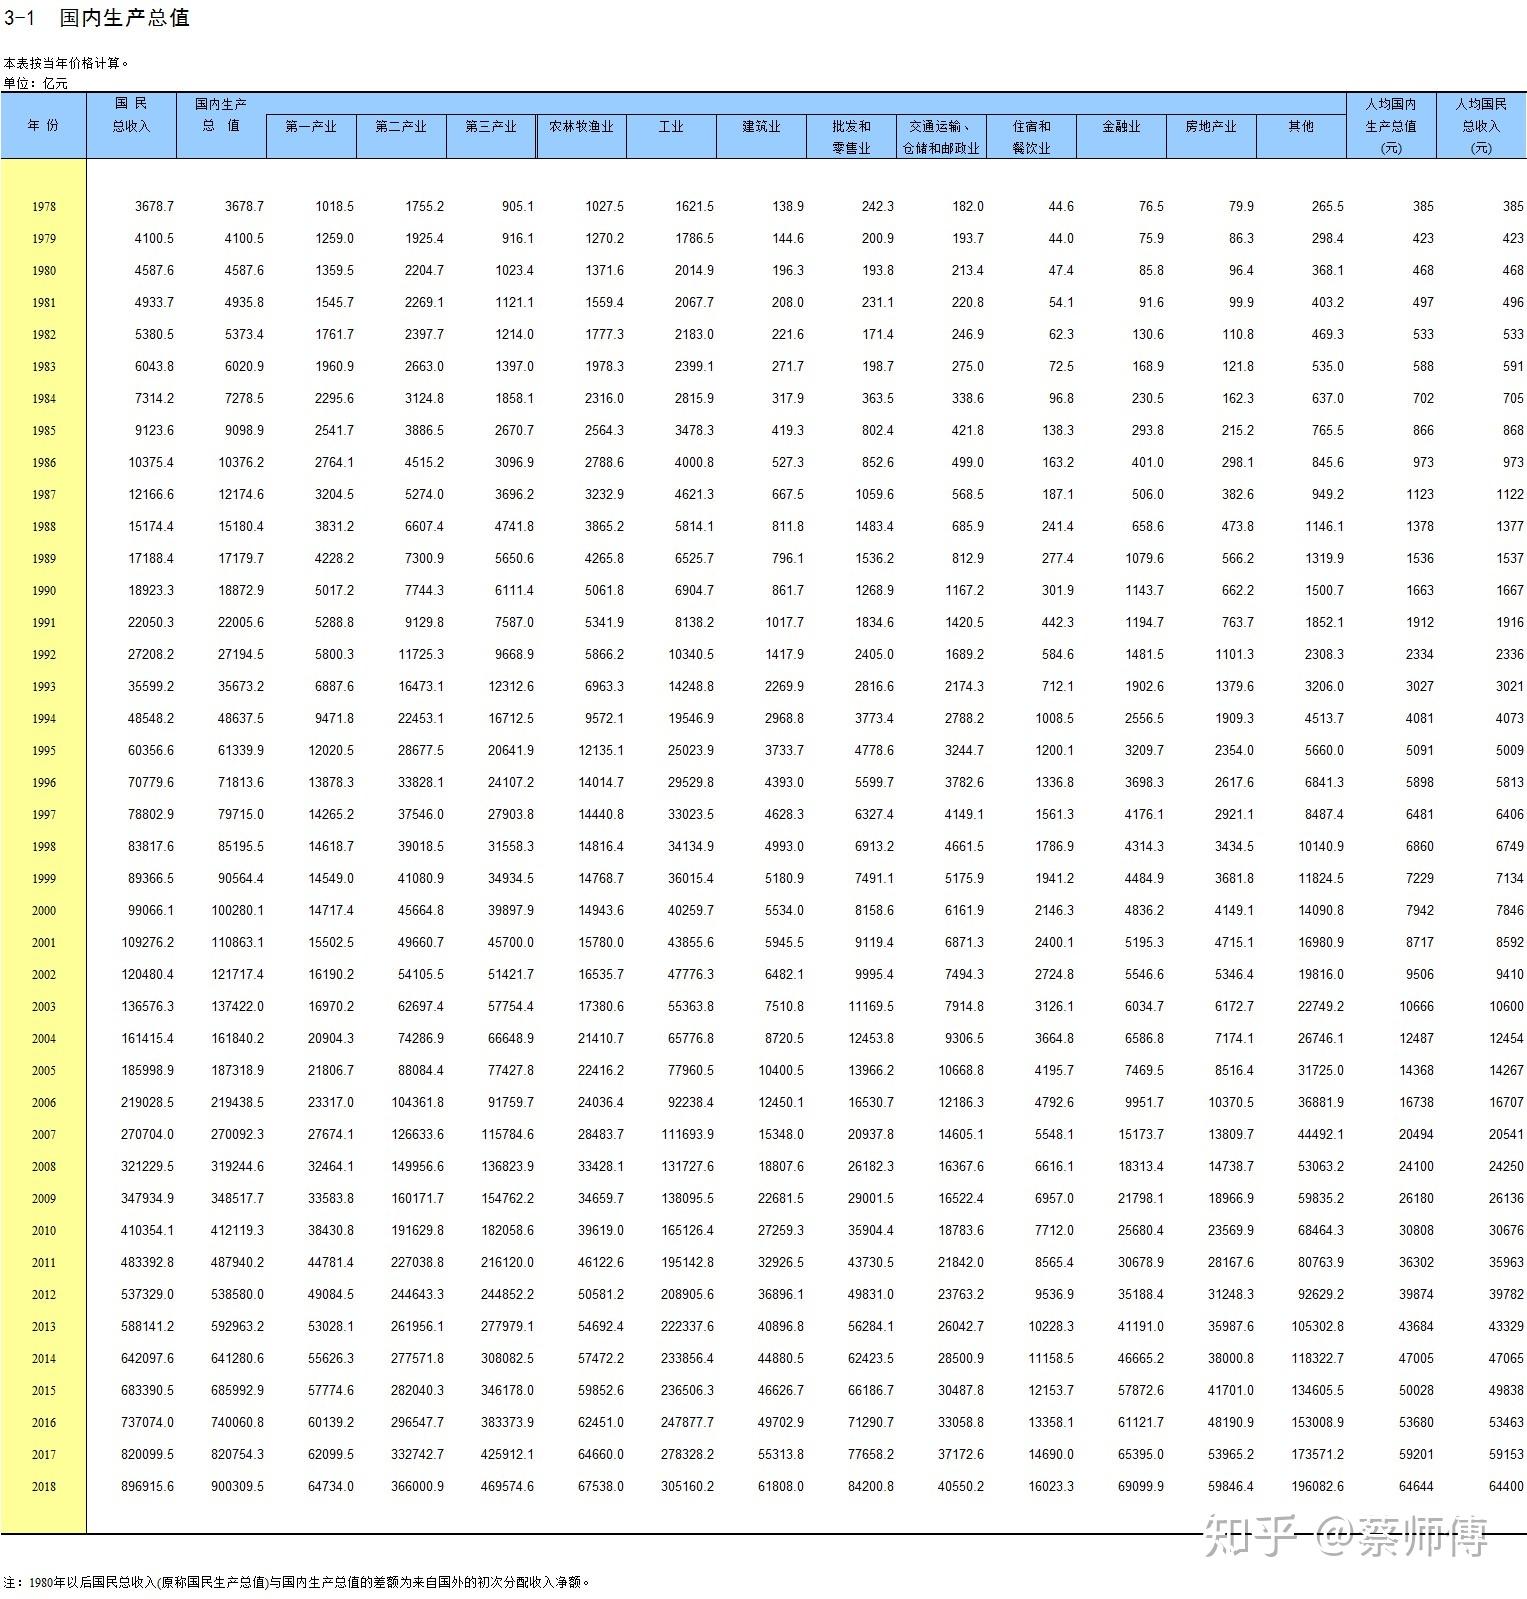This screenshot has width=1527, height=1599.
Task: Select the year label 2008
Action: click(x=43, y=1167)
